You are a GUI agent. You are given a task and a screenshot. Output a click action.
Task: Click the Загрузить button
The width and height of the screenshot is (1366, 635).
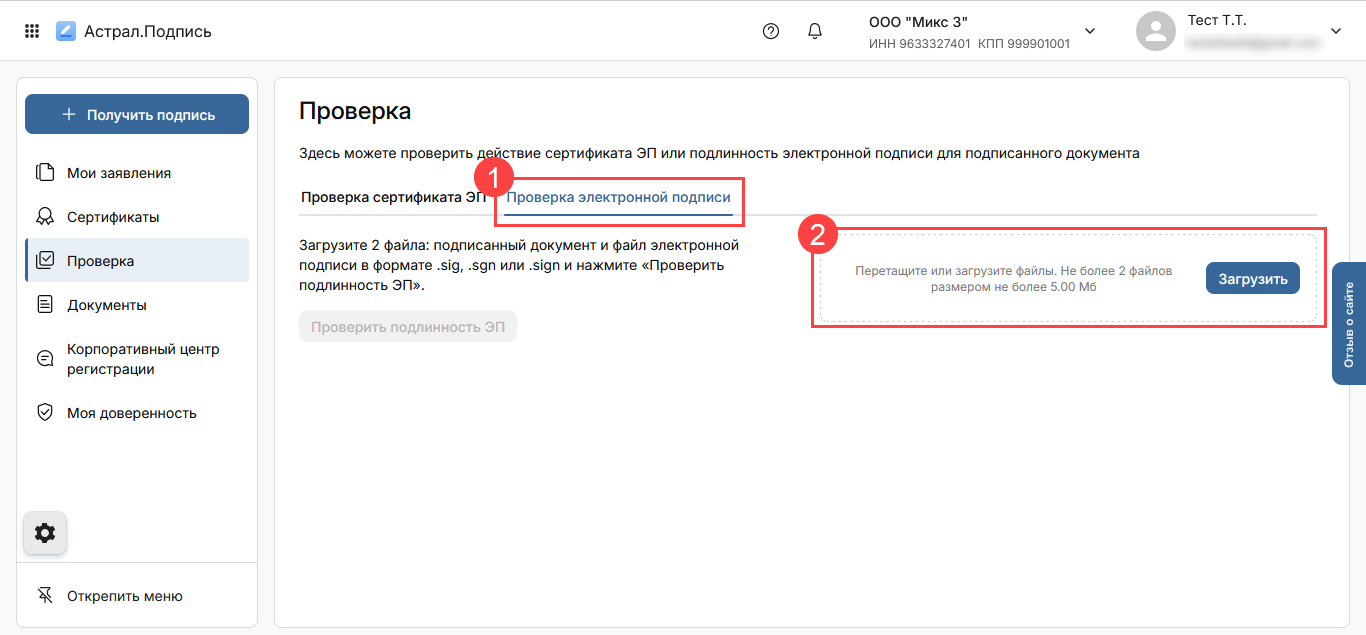click(1252, 279)
